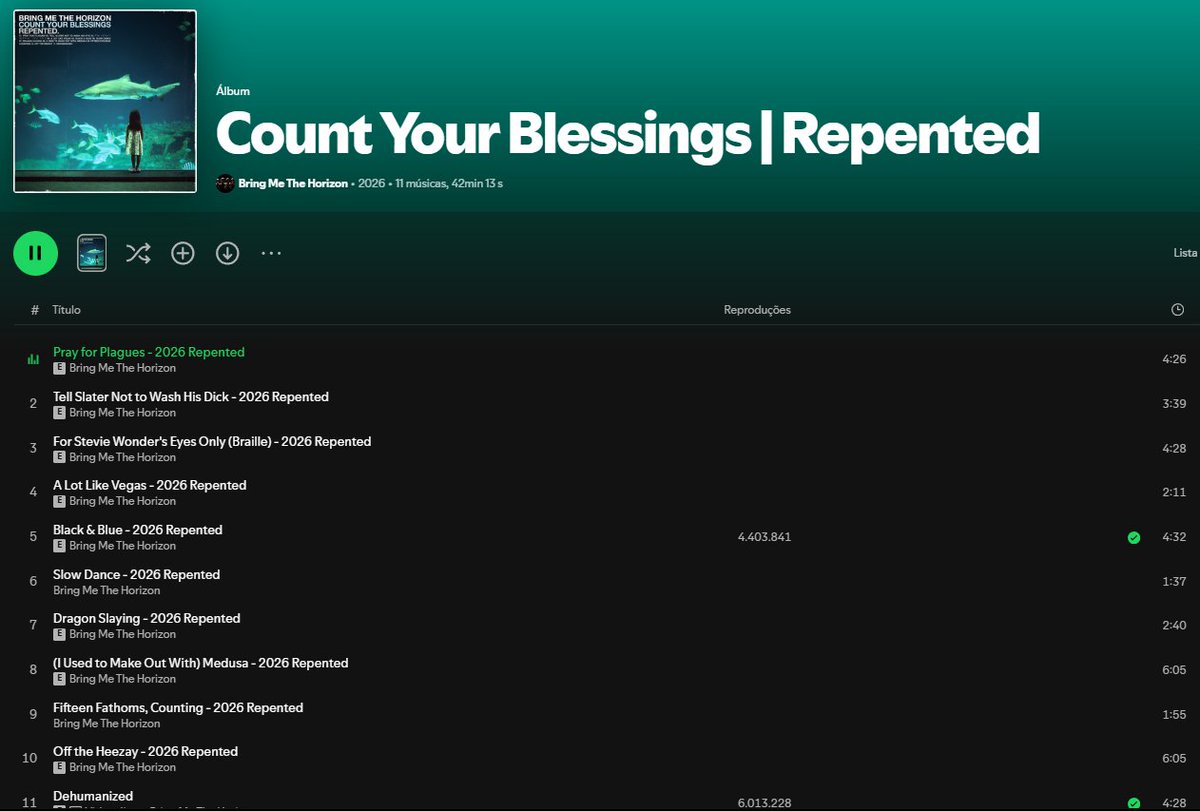The image size is (1200, 811).
Task: Click track number 10 beside Off the Heezay
Action: pos(30,758)
